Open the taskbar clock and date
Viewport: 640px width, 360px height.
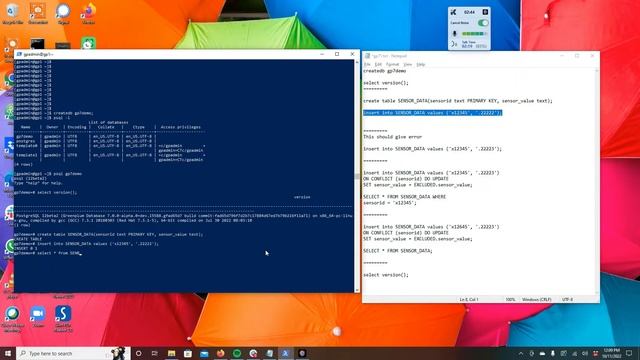coord(612,353)
